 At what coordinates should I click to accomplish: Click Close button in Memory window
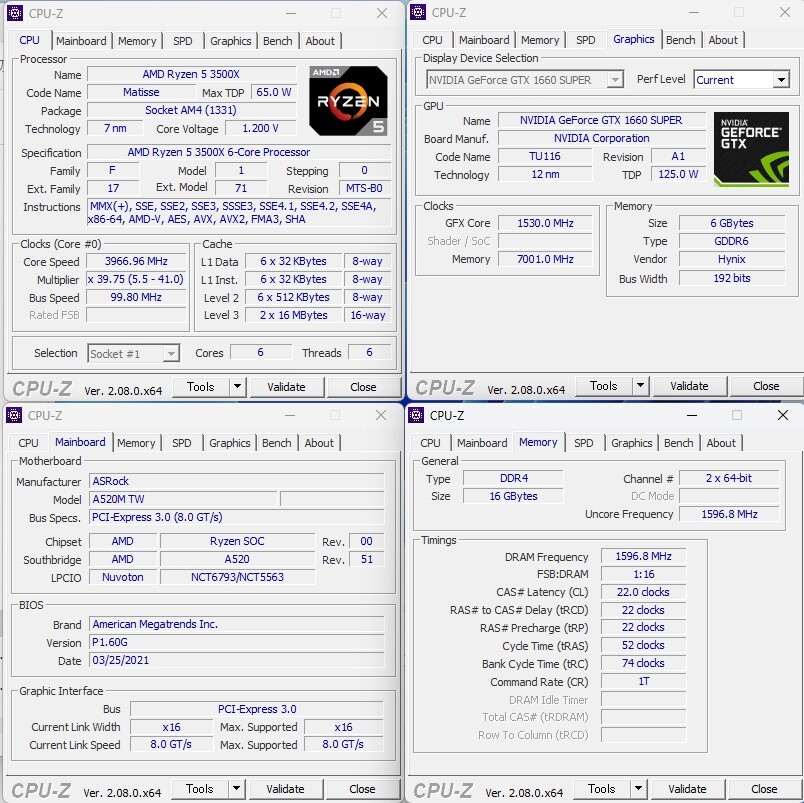point(764,789)
